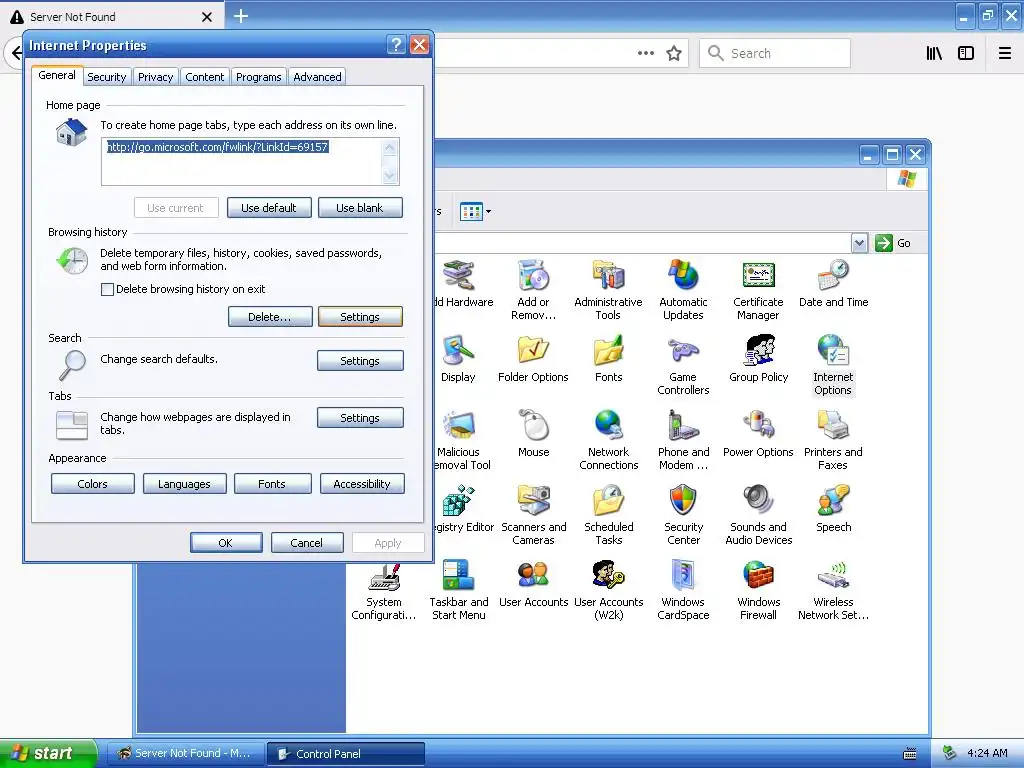Switch to the Advanced tab
This screenshot has width=1024, height=768.
tap(317, 76)
